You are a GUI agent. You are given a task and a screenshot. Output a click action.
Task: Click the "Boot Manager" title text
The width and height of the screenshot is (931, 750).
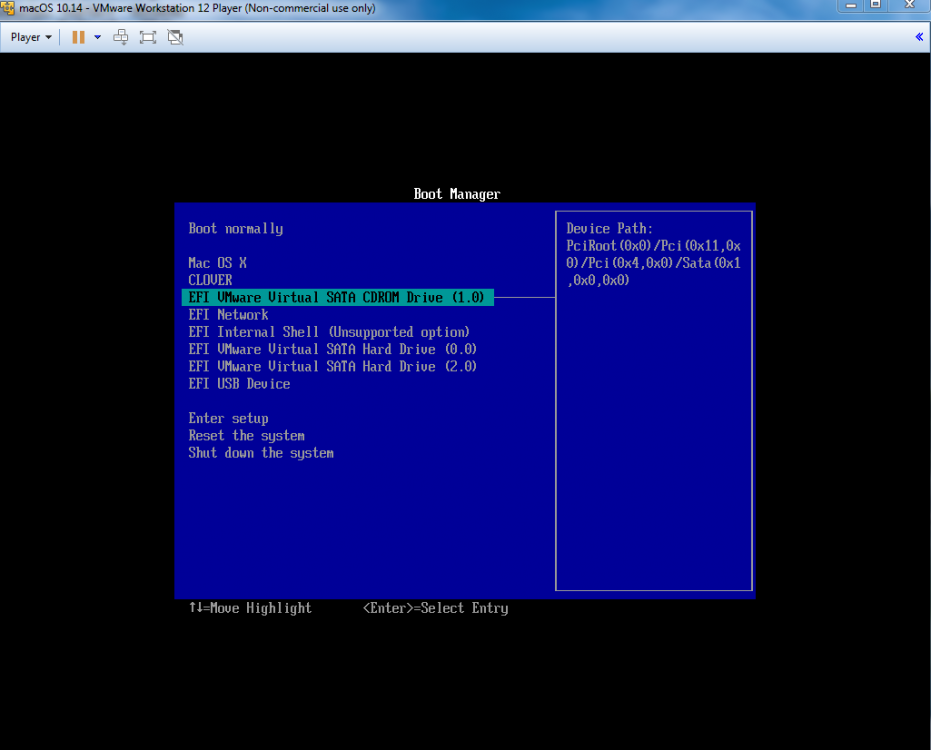pyautogui.click(x=457, y=194)
